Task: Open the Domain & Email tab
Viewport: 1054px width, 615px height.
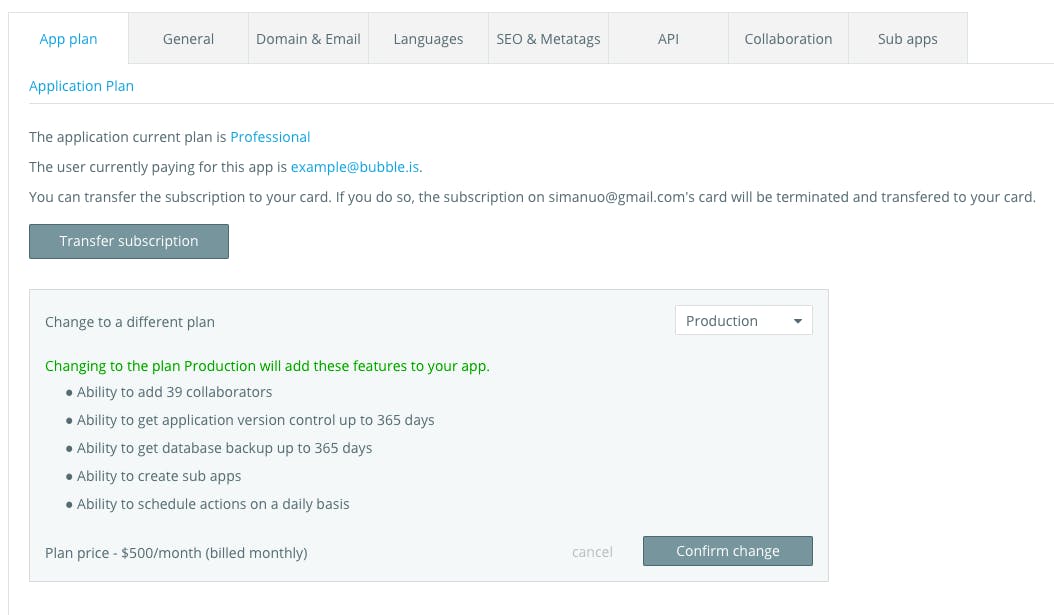Action: (x=308, y=38)
